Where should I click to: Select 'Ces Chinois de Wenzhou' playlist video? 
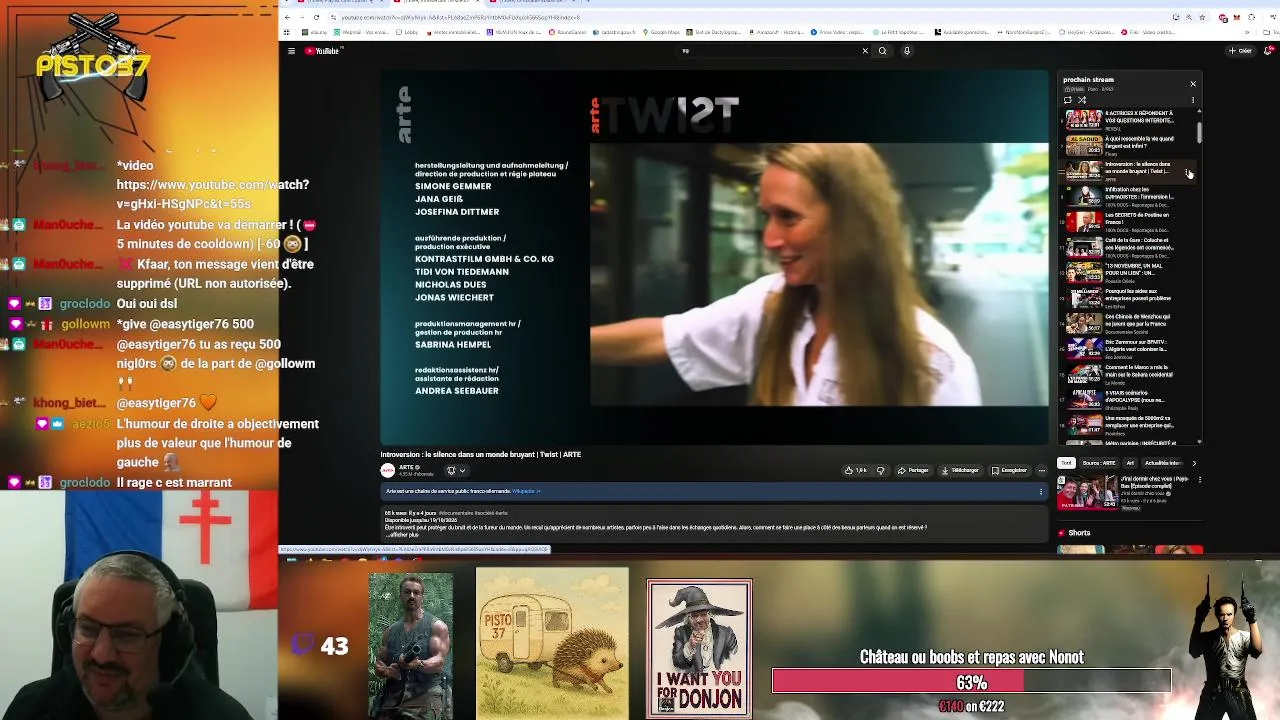1126,322
